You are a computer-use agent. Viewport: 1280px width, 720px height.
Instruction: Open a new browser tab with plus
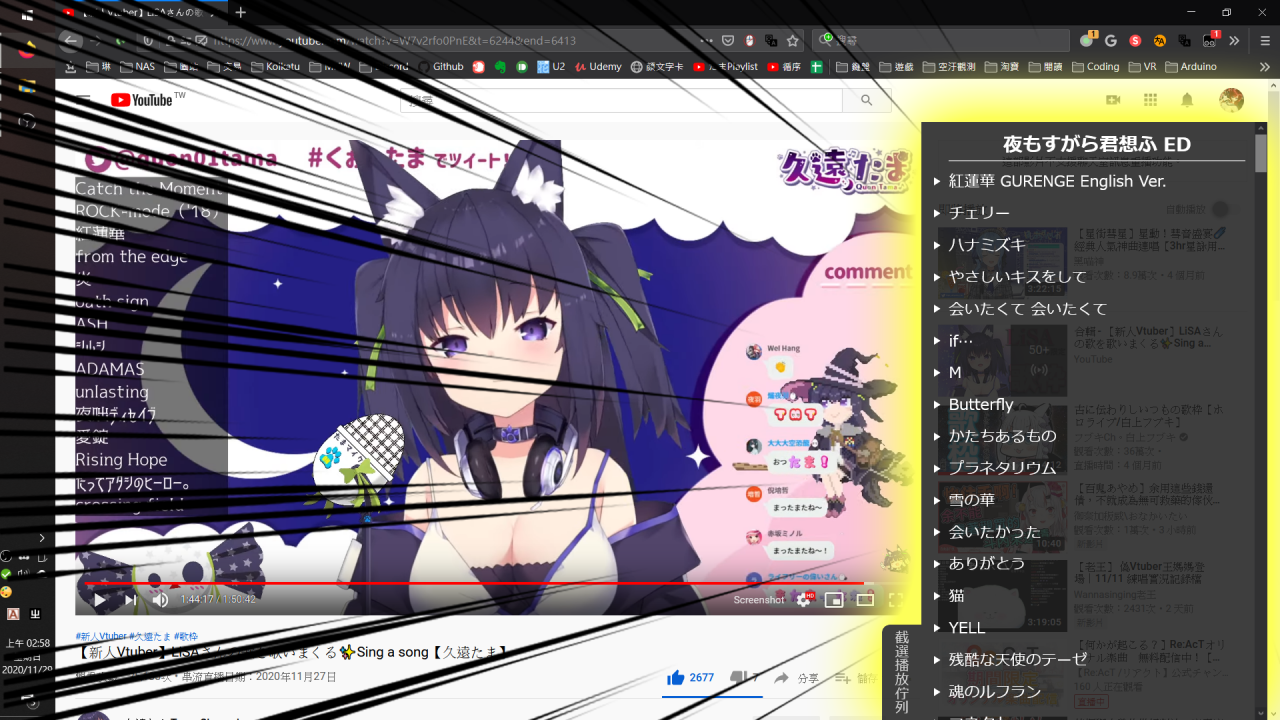click(240, 13)
